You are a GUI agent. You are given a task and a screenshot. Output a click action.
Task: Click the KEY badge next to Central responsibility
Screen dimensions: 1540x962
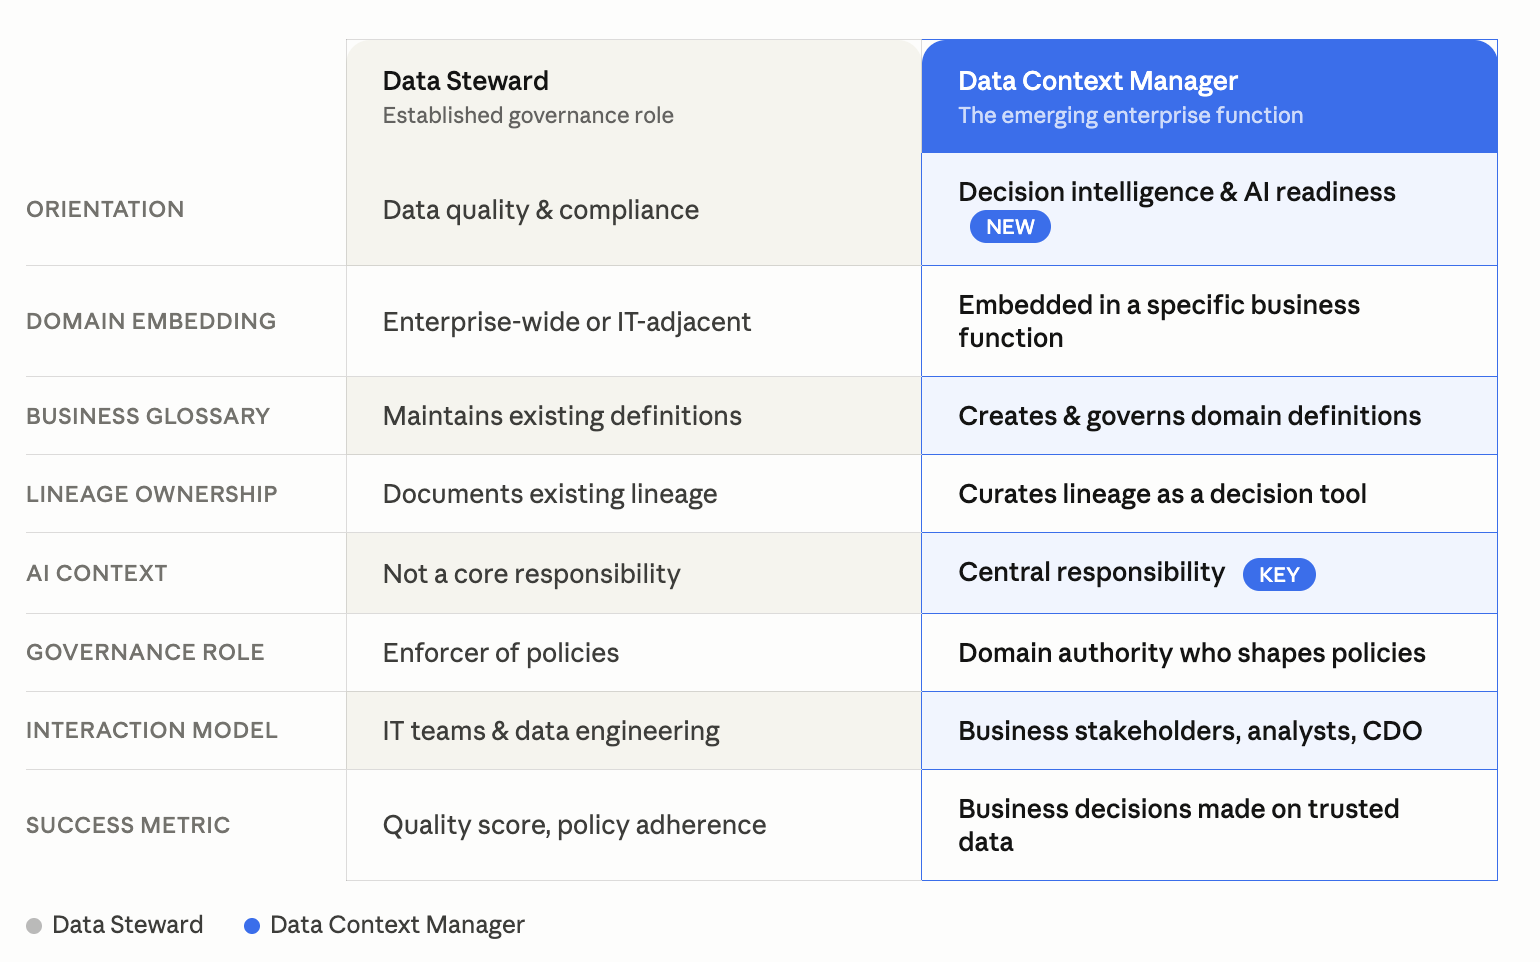(1278, 575)
